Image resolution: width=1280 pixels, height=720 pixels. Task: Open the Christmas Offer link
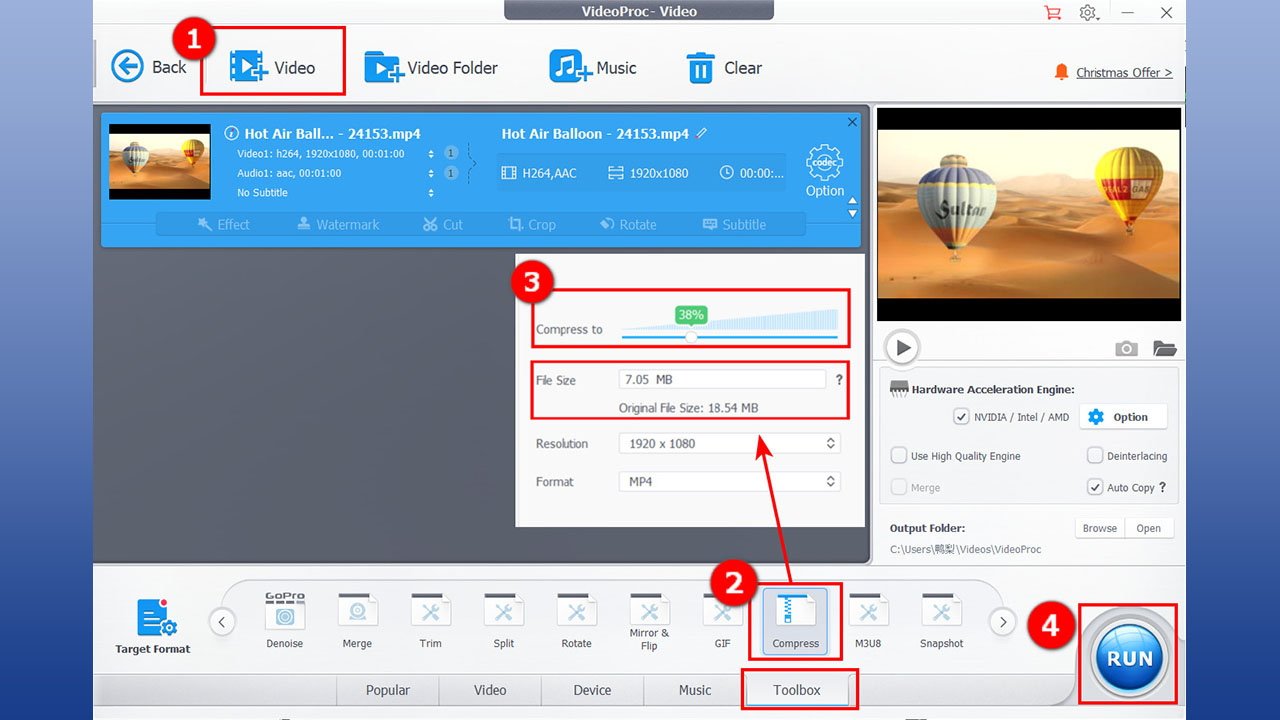point(1124,72)
